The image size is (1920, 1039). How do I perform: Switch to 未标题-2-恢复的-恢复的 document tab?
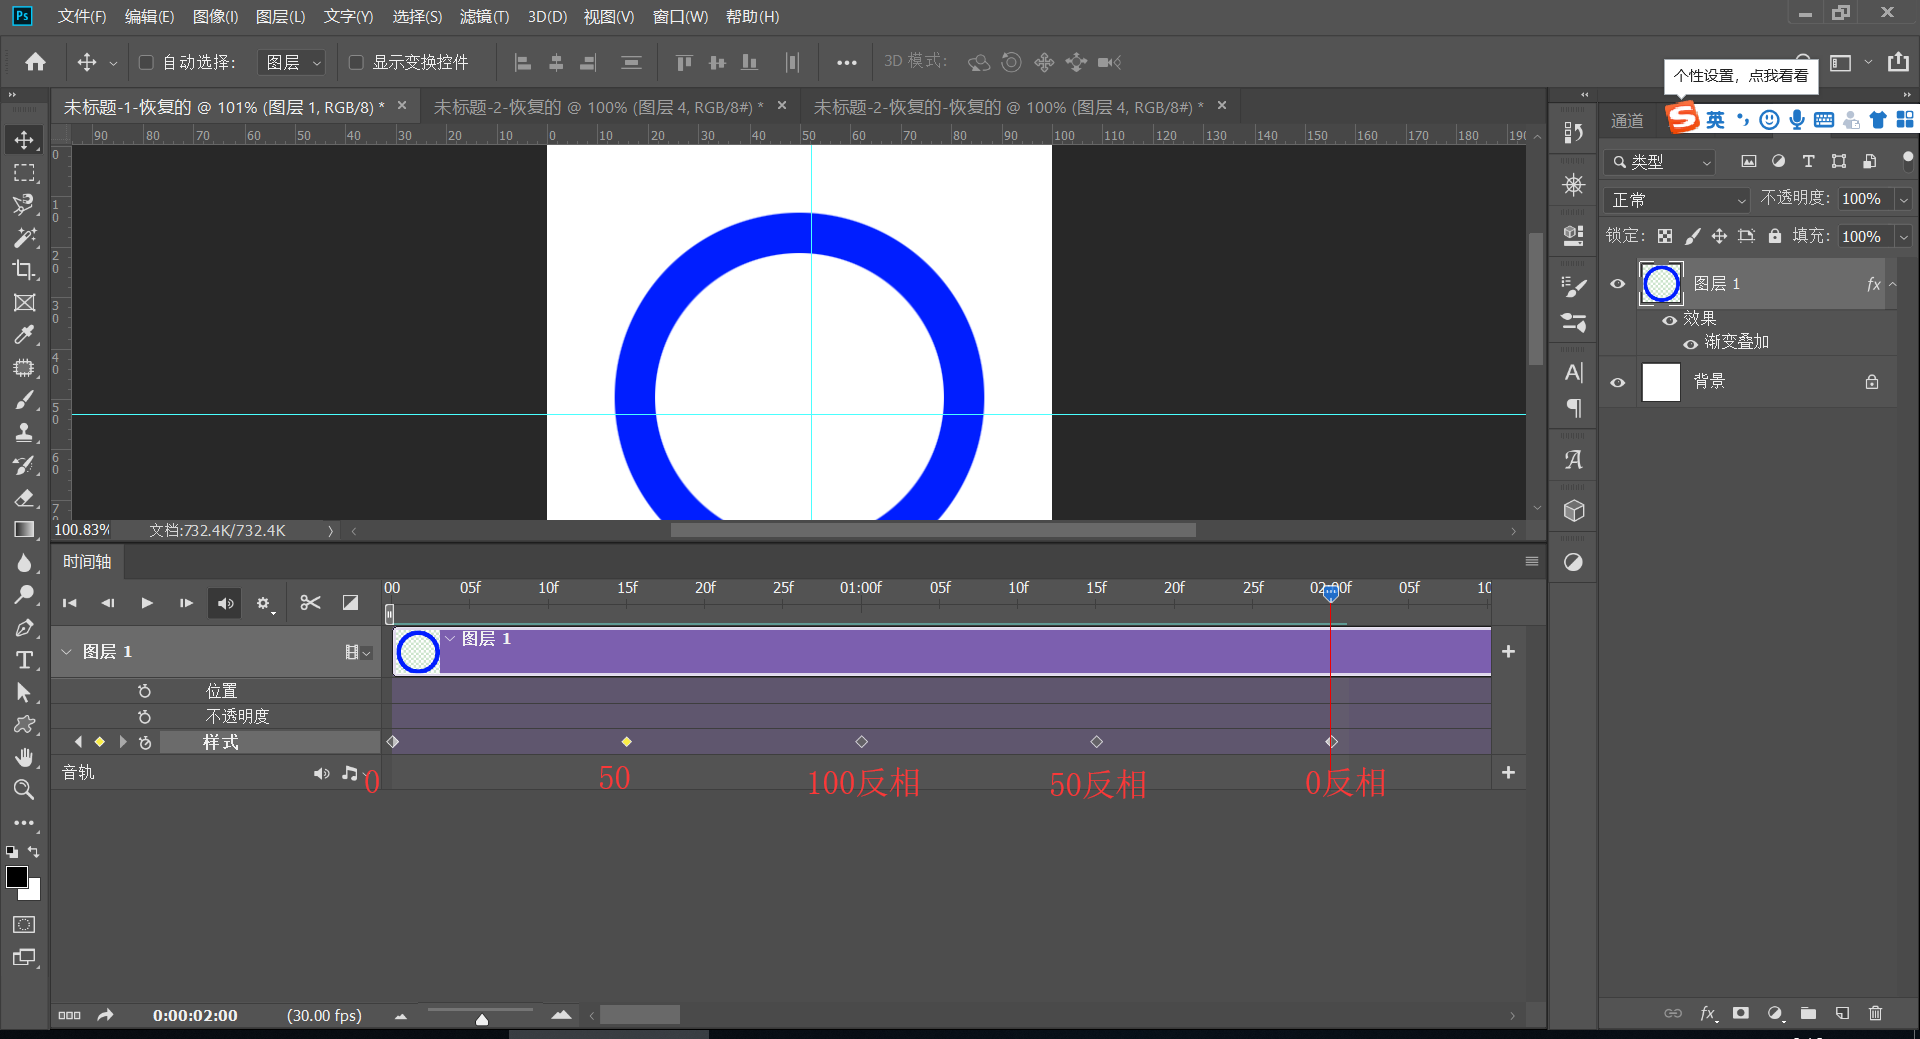pos(1008,107)
